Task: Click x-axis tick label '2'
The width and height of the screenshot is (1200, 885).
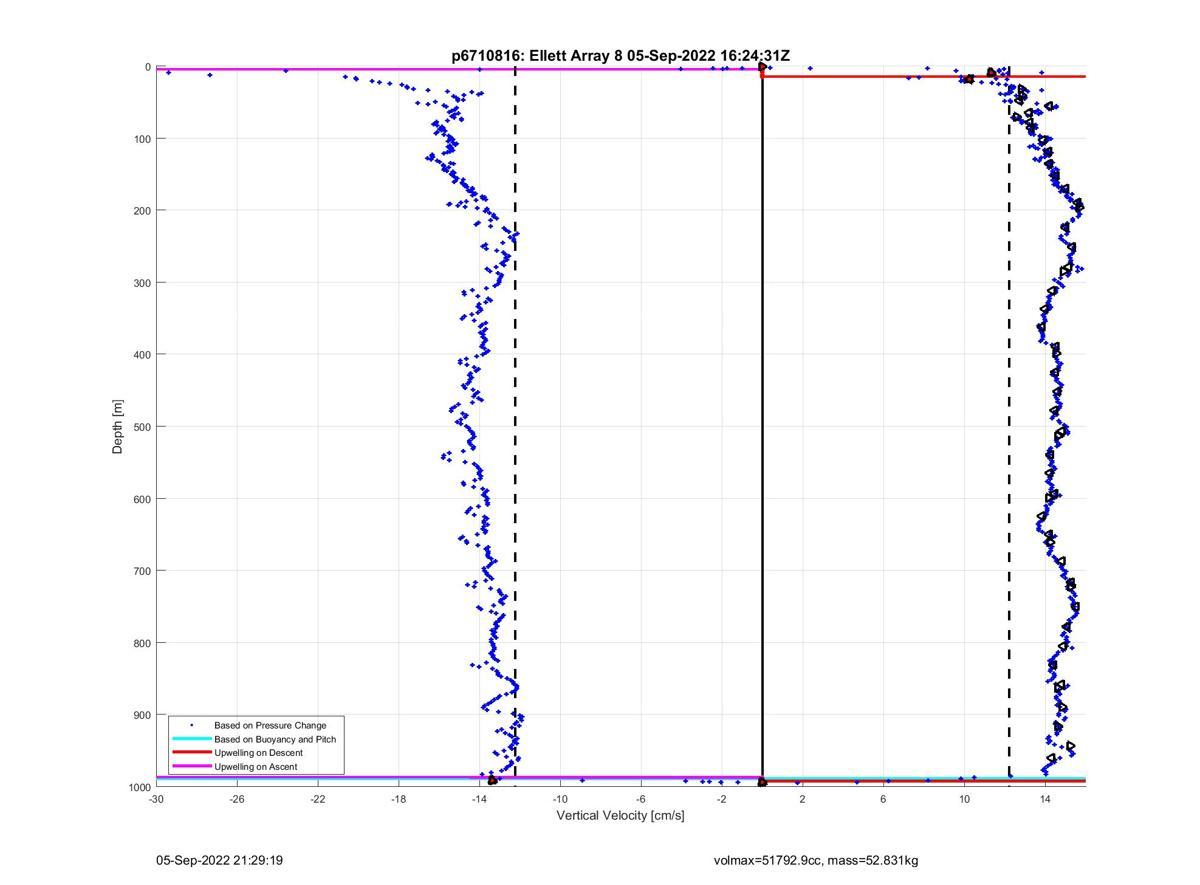Action: coord(803,799)
